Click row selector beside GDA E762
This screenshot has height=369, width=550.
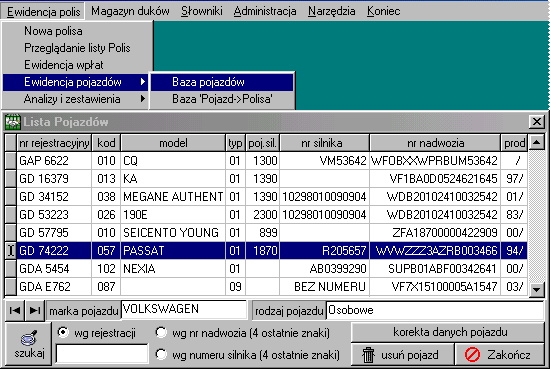point(11,287)
